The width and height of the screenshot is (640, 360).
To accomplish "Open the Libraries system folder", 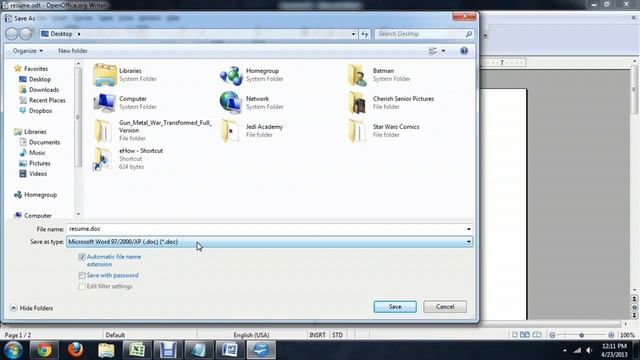I will click(125, 75).
